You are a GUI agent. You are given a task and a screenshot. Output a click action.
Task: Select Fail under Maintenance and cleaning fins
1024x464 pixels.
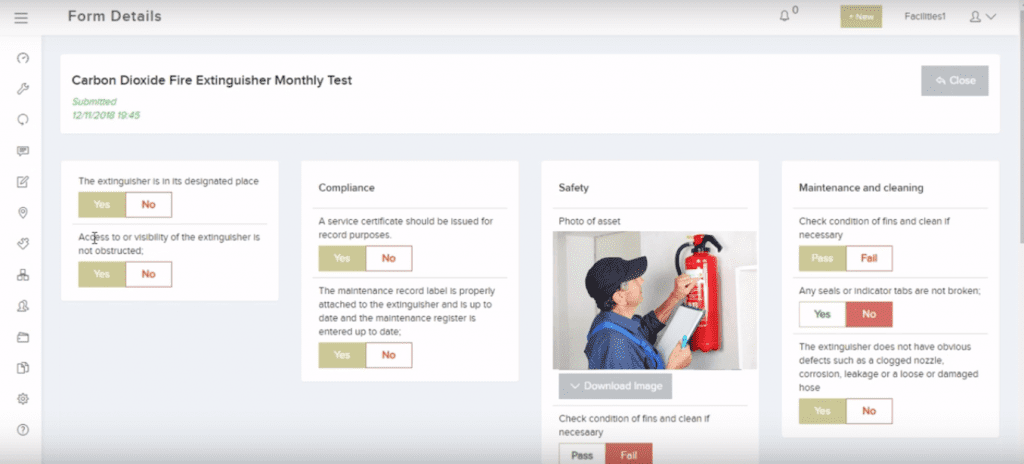pyautogui.click(x=869, y=258)
